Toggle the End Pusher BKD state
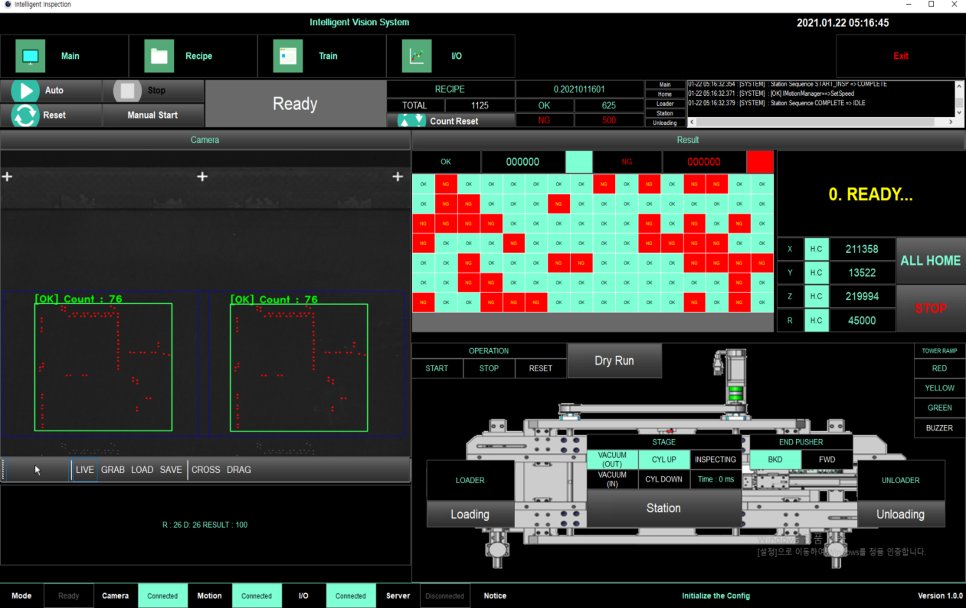 (x=775, y=460)
